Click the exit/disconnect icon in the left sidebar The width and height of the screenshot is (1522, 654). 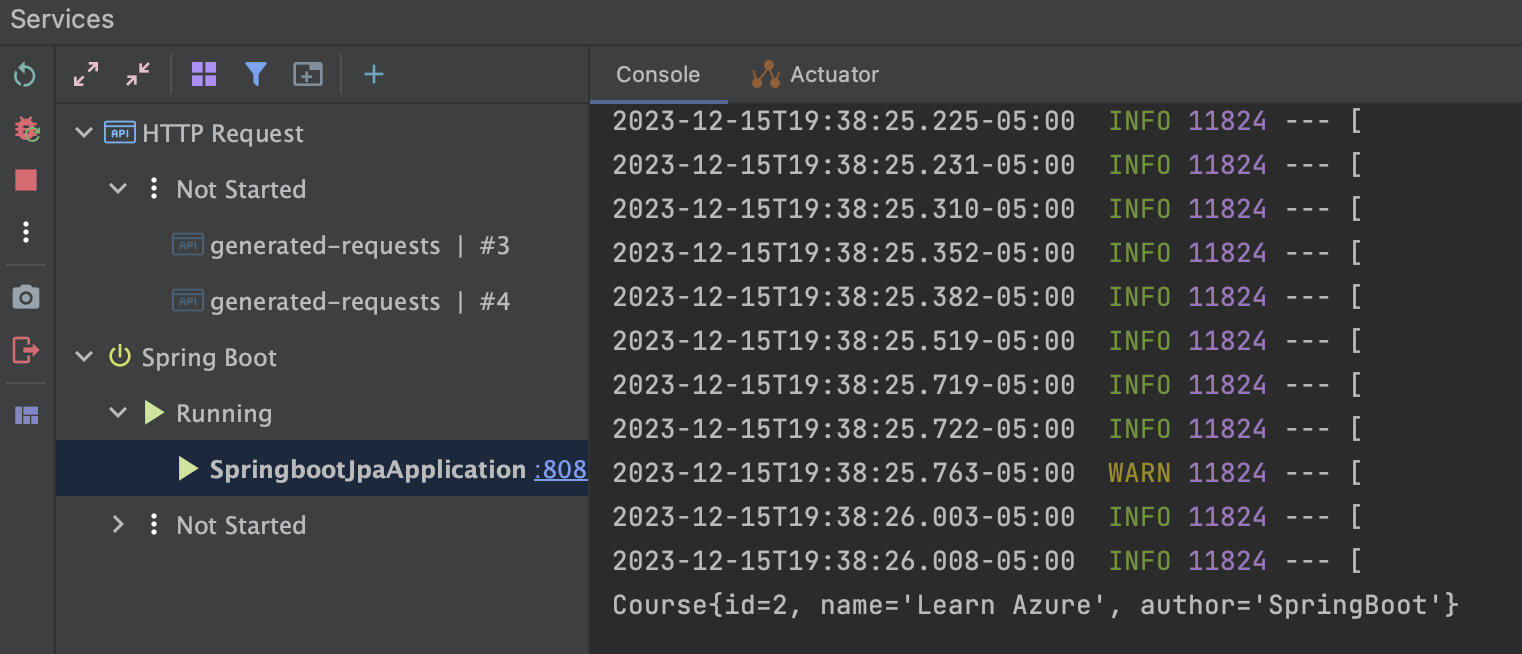(x=25, y=351)
